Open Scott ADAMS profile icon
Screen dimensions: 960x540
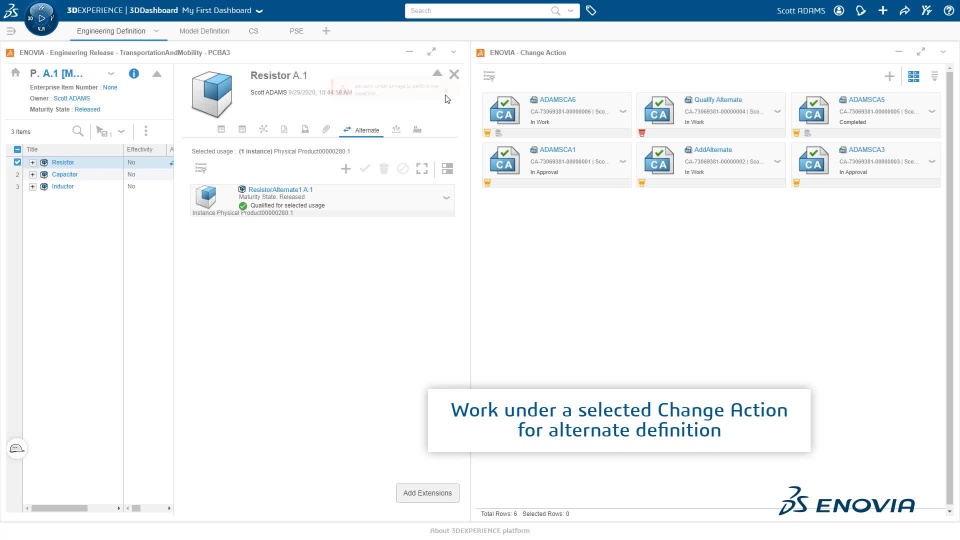click(x=839, y=10)
